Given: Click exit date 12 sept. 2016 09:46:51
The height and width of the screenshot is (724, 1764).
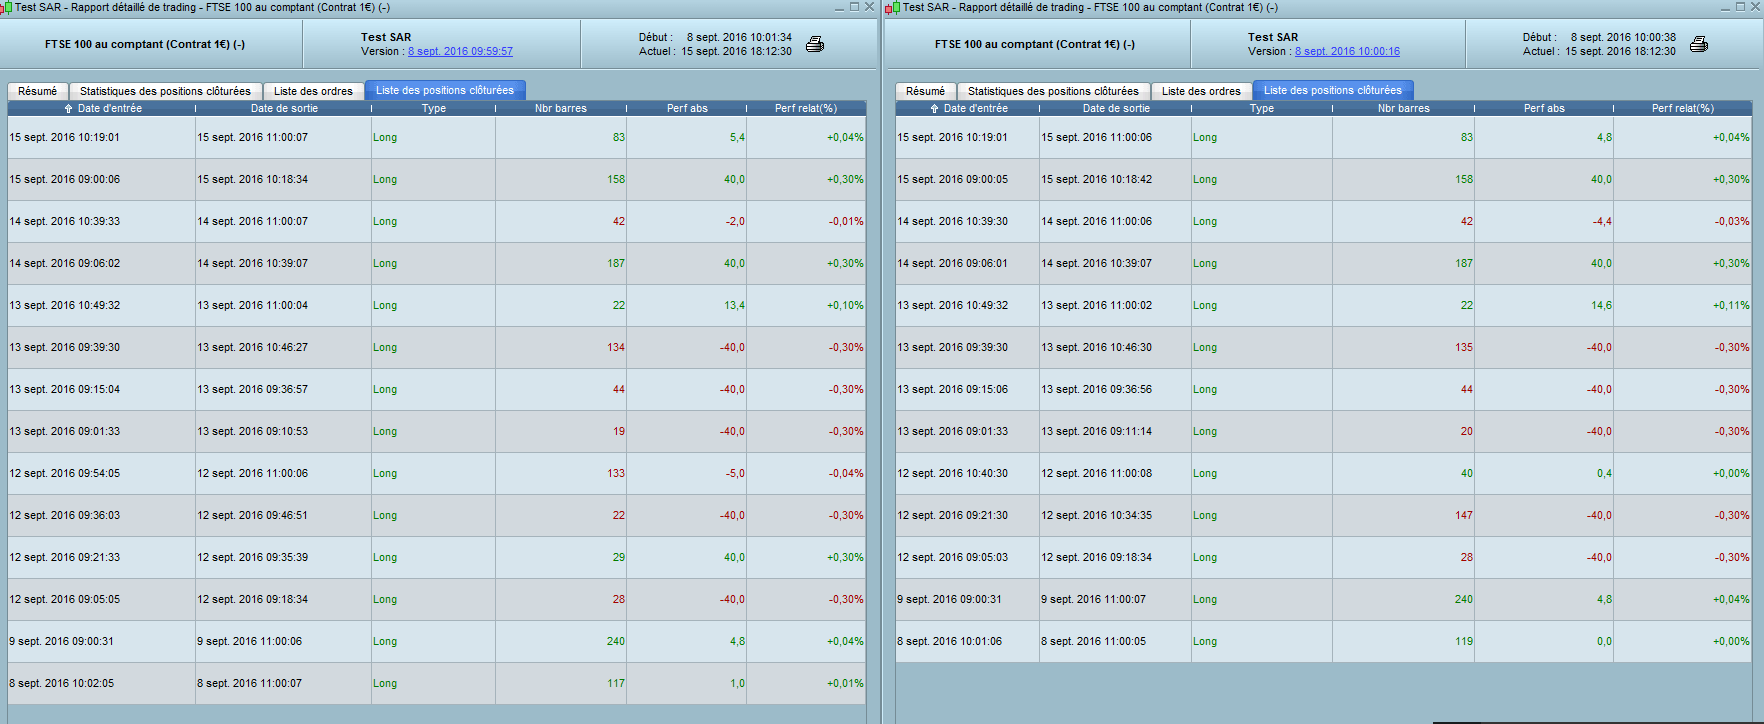Looking at the screenshot, I should pos(253,516).
